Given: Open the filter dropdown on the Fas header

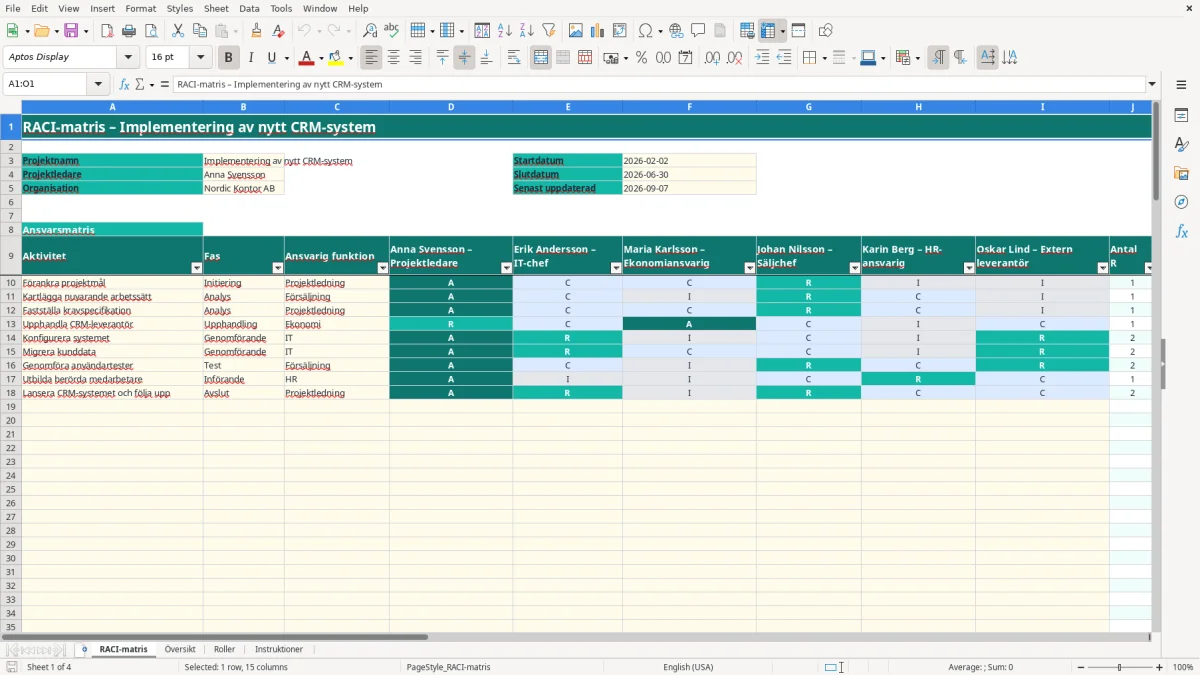Looking at the screenshot, I should [x=277, y=268].
